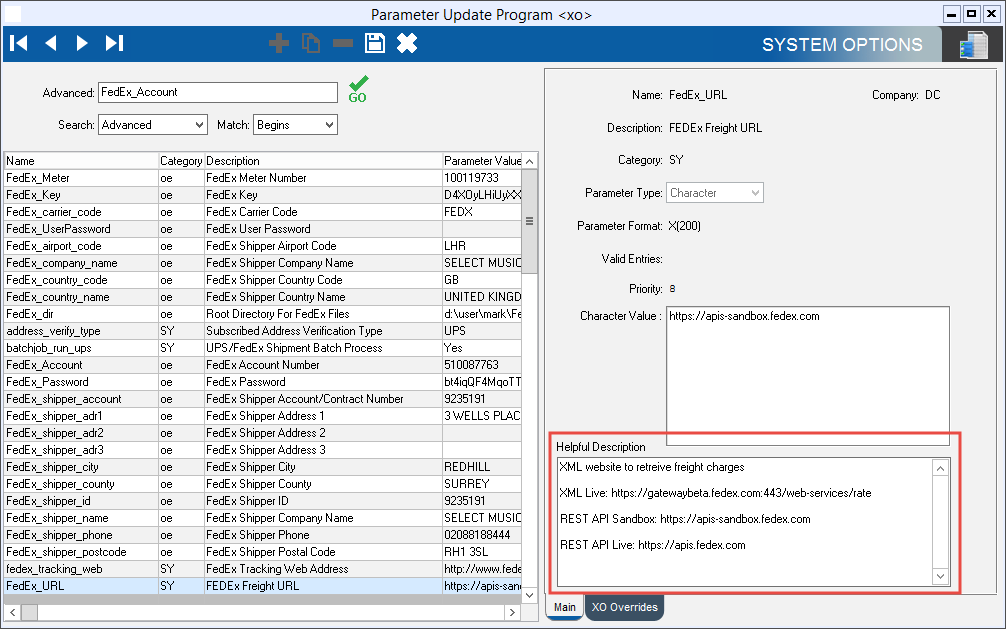This screenshot has width=1006, height=629.
Task: Click the last record navigation icon
Action: click(x=113, y=43)
